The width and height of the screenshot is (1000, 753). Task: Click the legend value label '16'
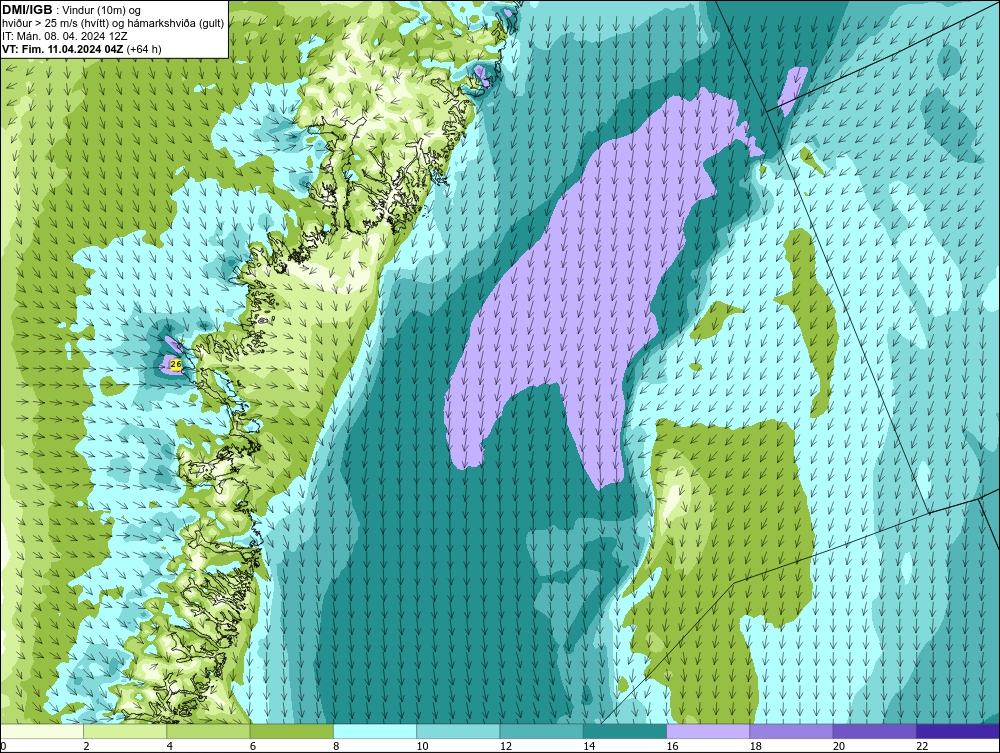click(672, 746)
